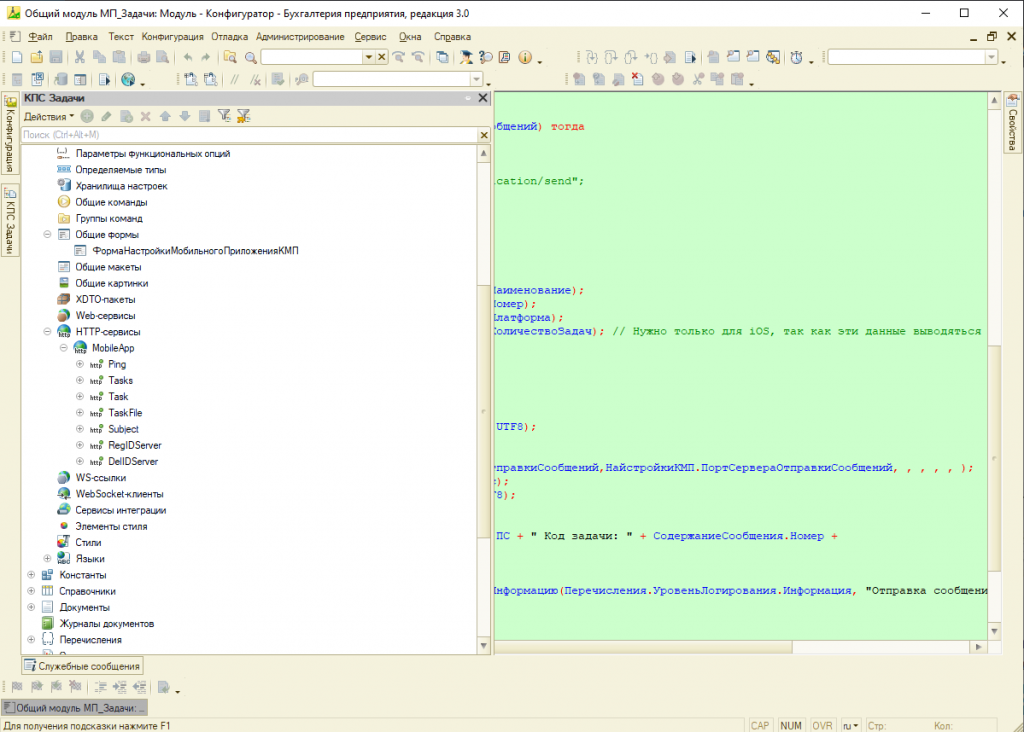
Task: Click the New document toolbar icon
Action: coord(16,58)
